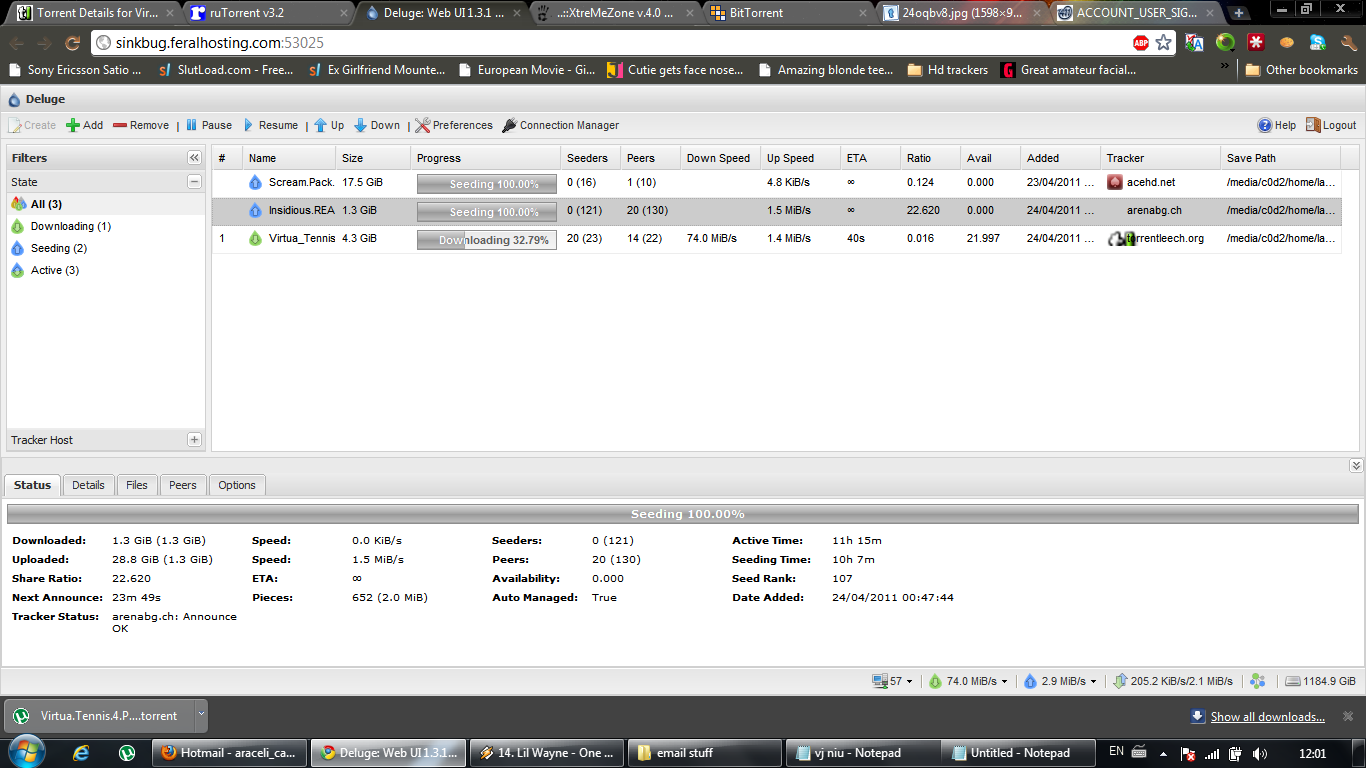Collapse the State filter section
Image resolution: width=1366 pixels, height=768 pixels.
click(194, 182)
